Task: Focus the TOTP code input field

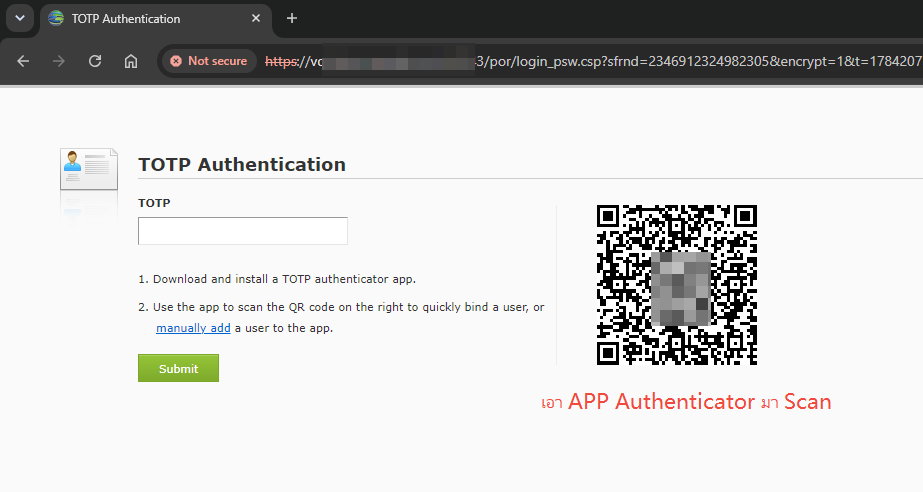Action: pos(243,231)
